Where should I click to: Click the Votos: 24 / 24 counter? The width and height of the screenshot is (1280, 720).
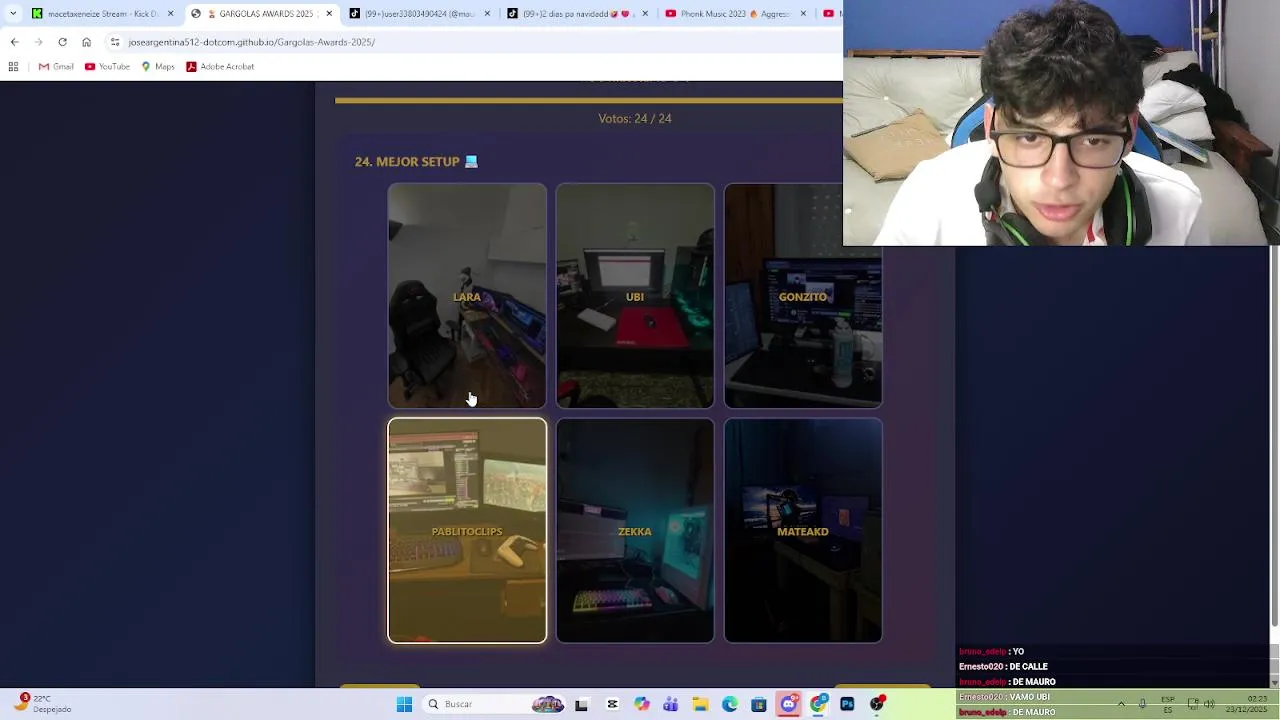point(635,118)
